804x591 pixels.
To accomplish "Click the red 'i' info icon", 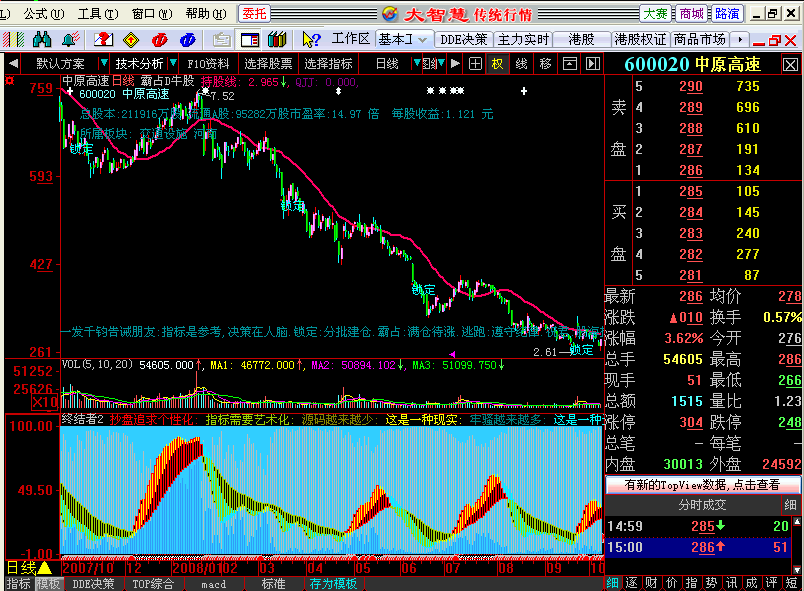I will pos(159,39).
